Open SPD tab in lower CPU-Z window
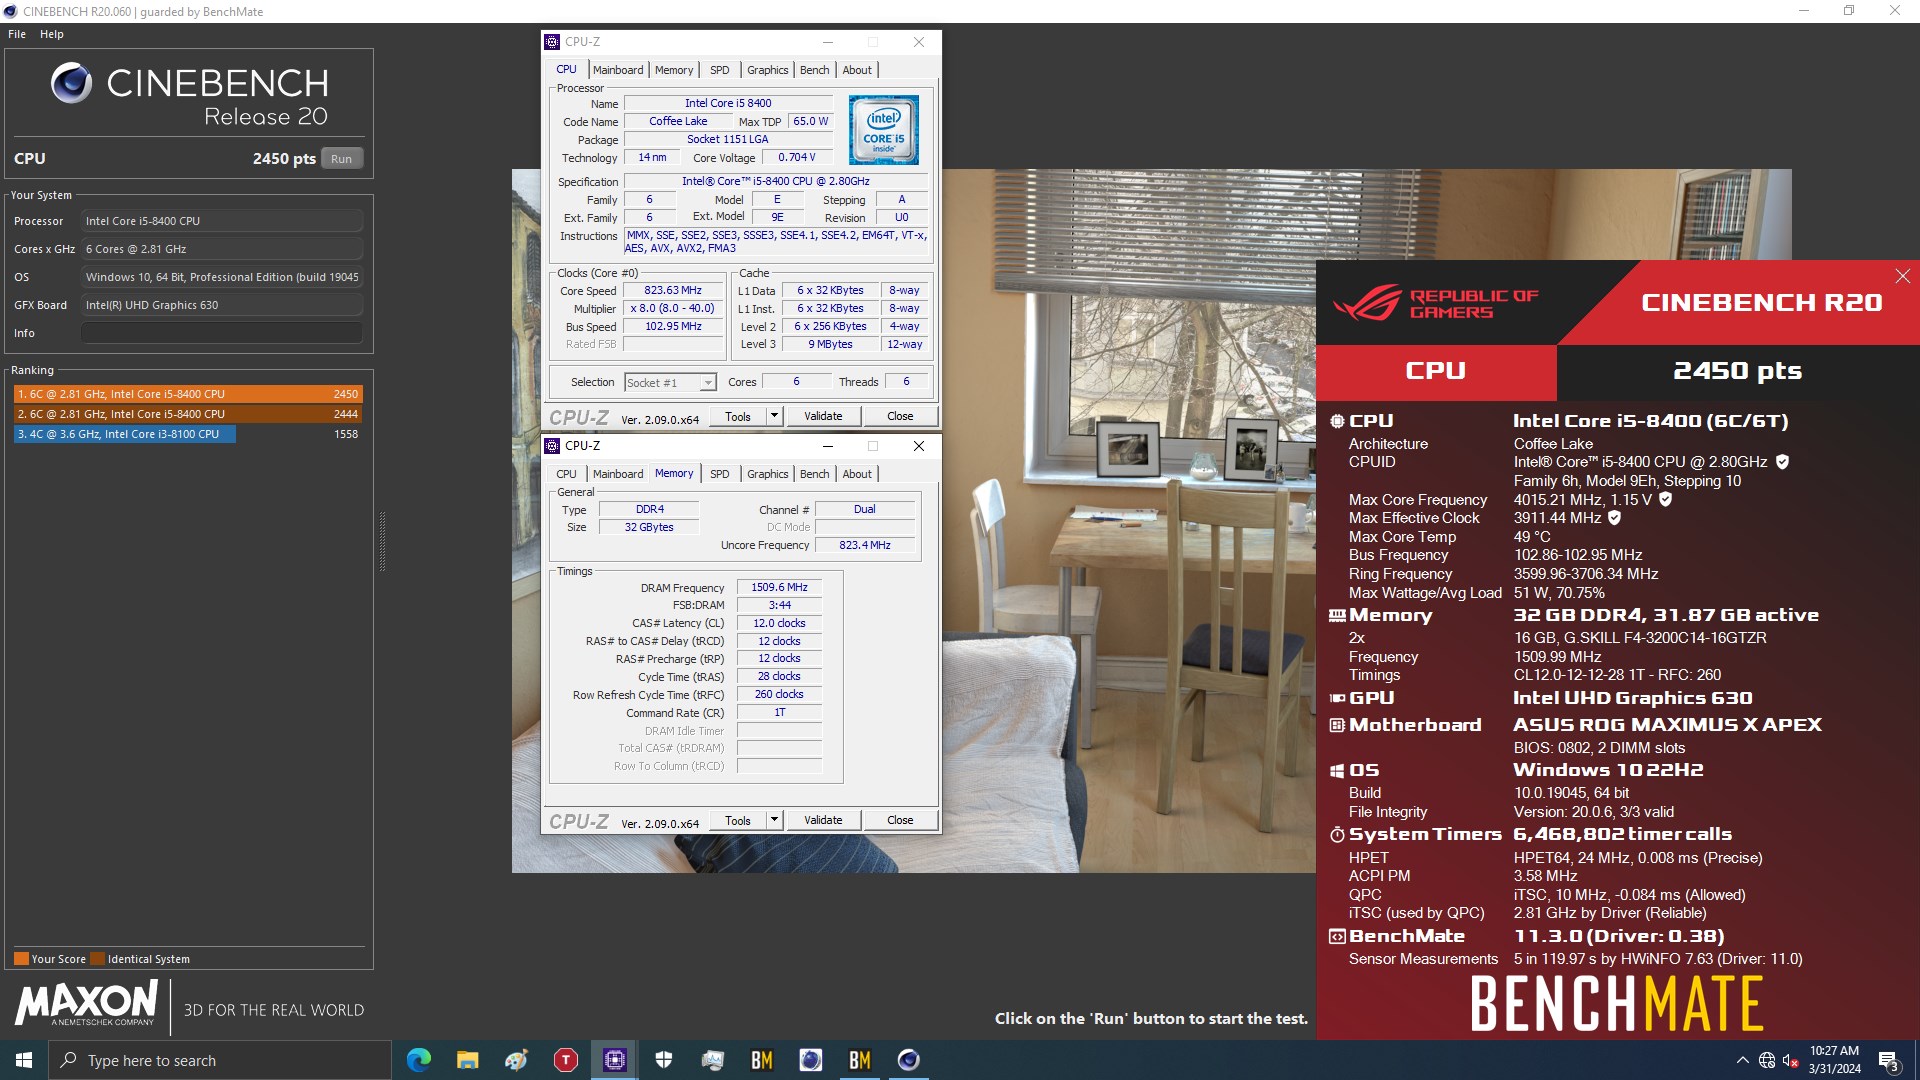 pos(719,474)
